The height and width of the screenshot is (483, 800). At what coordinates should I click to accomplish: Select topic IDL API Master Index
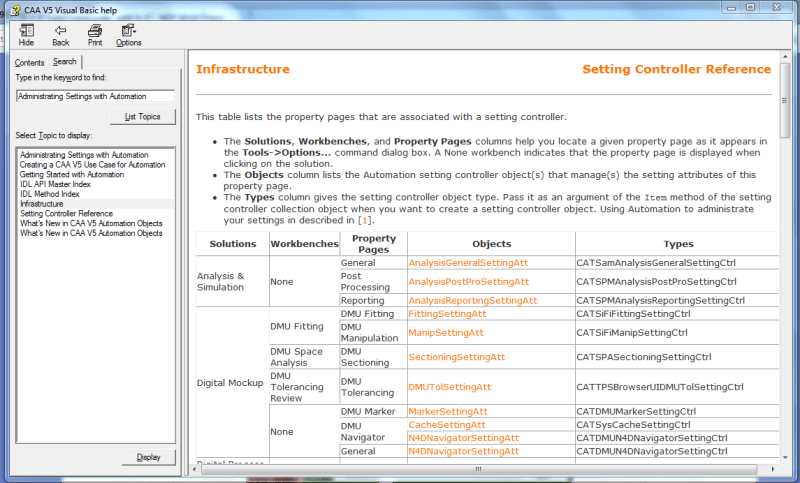tap(55, 184)
